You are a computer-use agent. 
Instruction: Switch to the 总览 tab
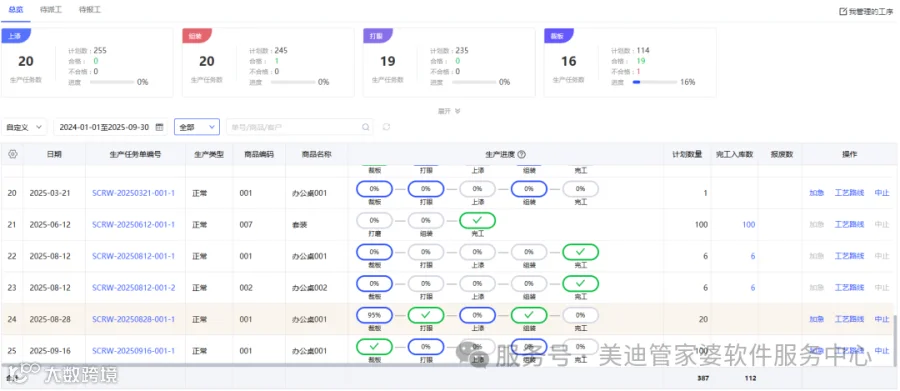click(16, 10)
